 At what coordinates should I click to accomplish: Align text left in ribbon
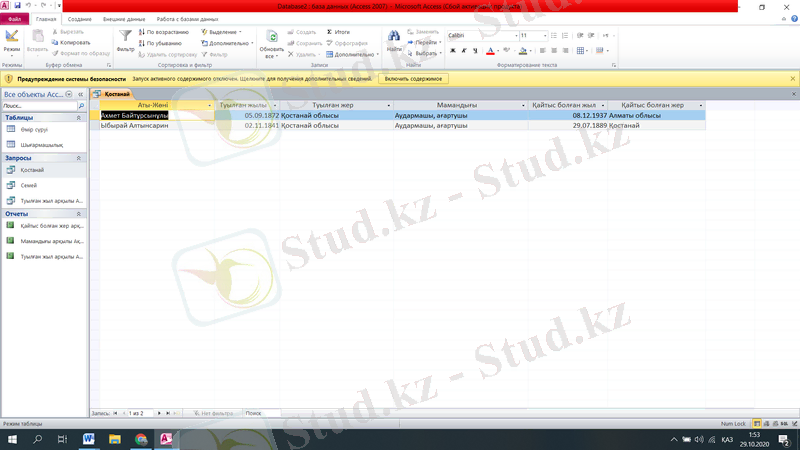(542, 51)
